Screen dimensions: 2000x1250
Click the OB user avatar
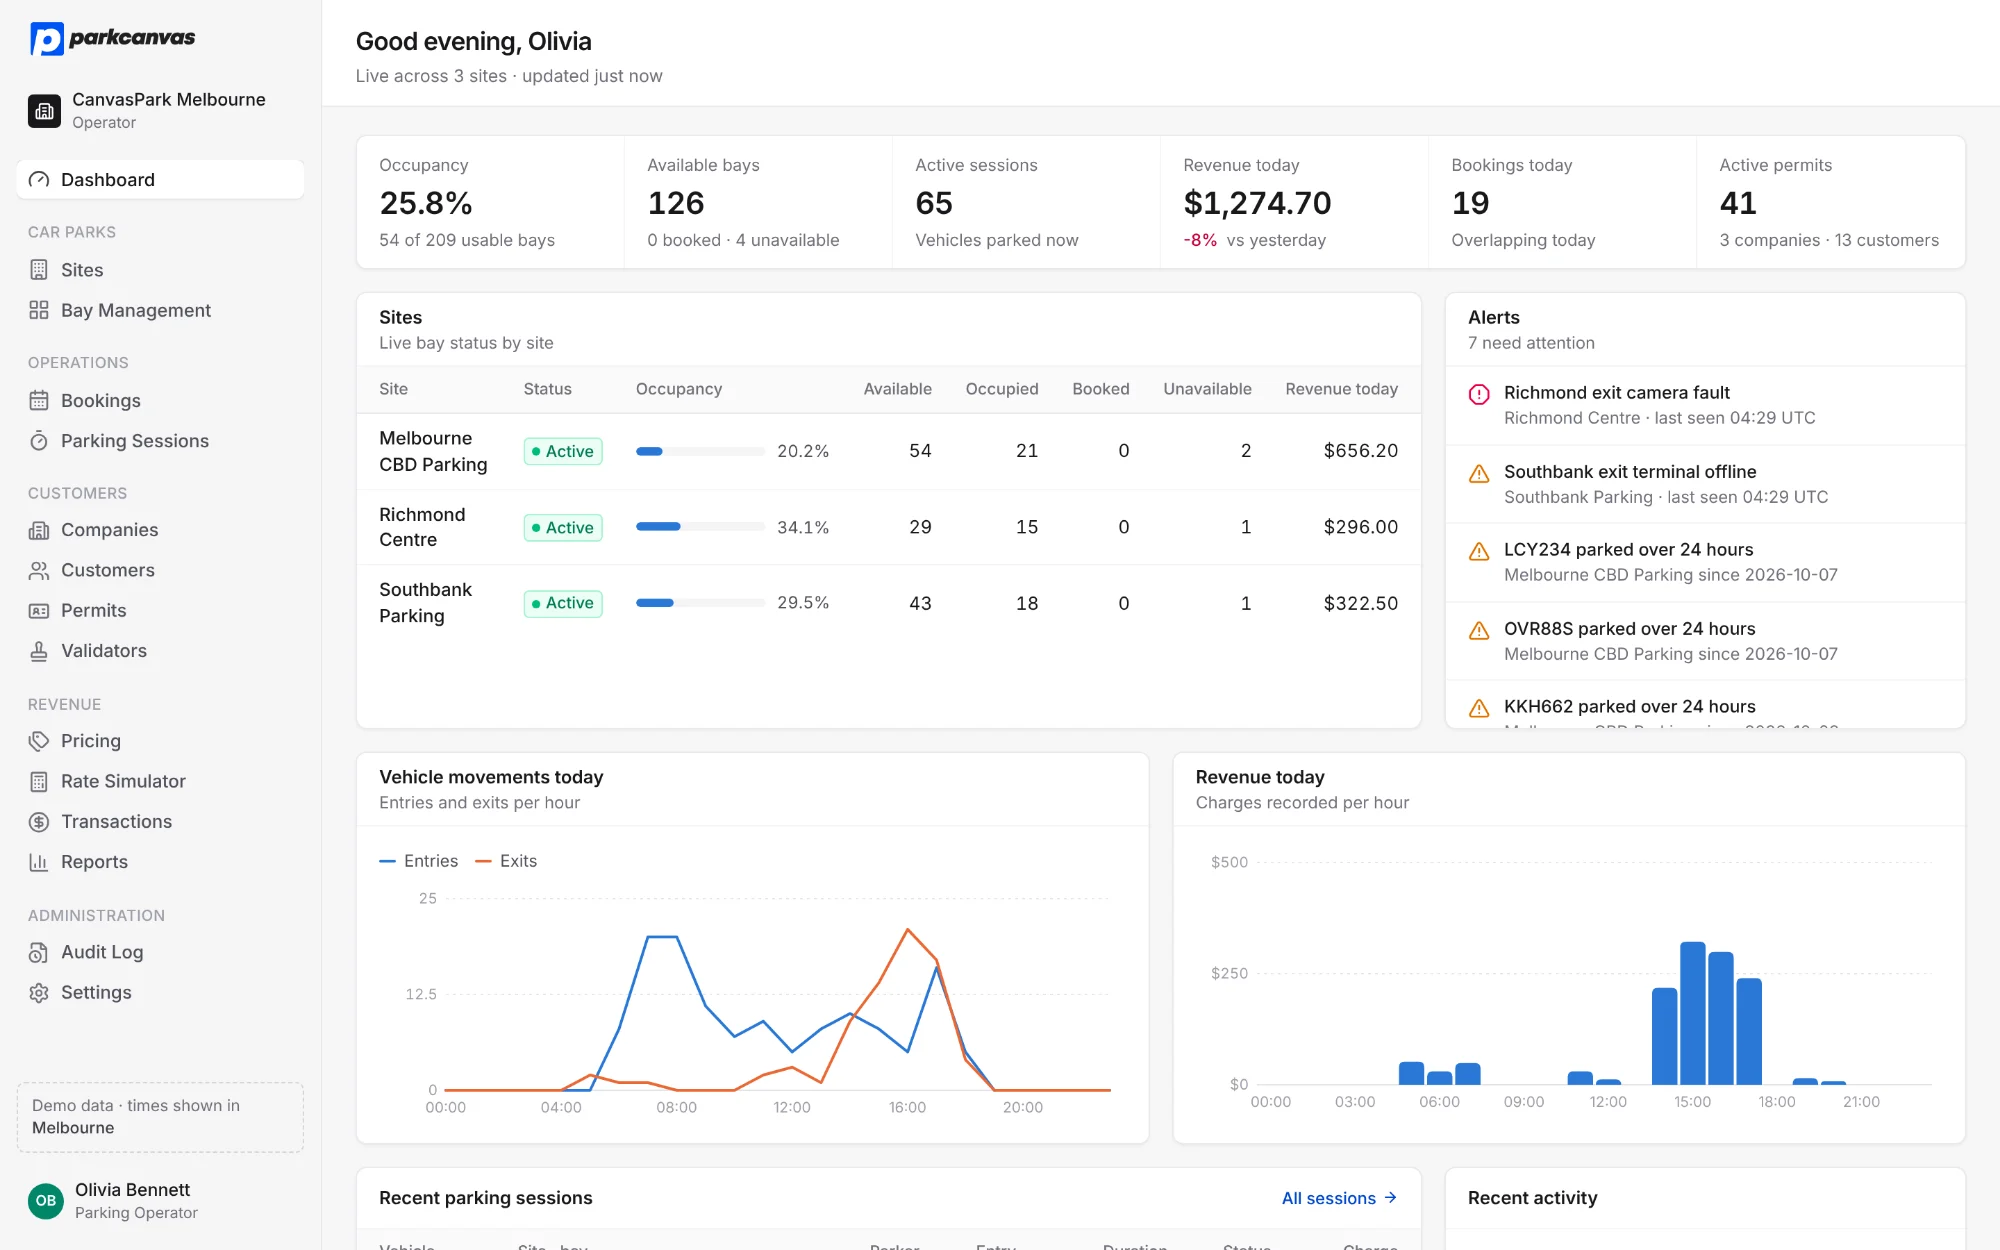46,1200
